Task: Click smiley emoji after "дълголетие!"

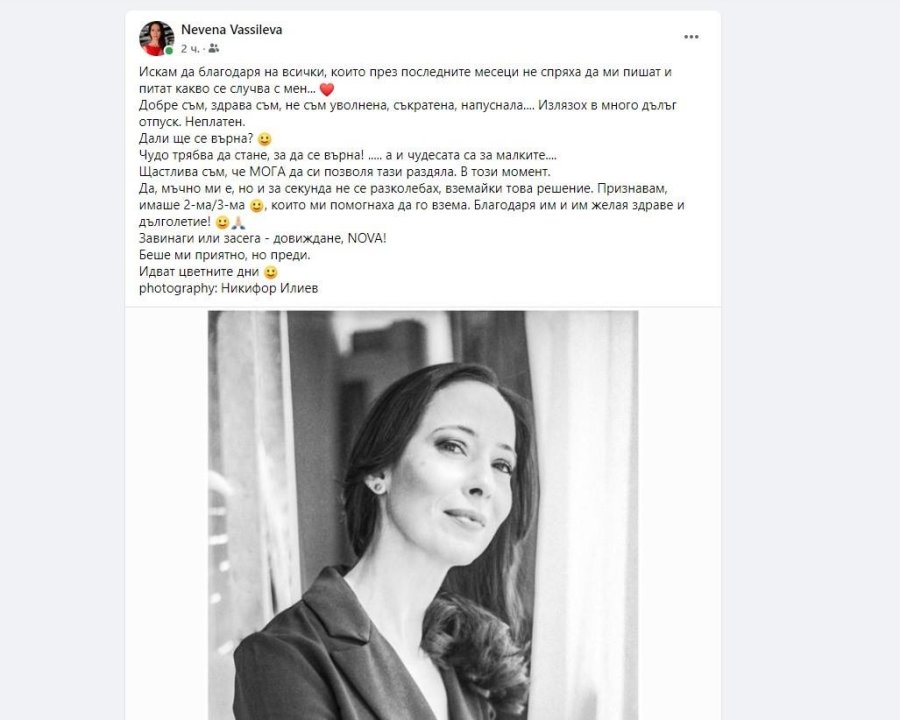Action: tap(222, 223)
